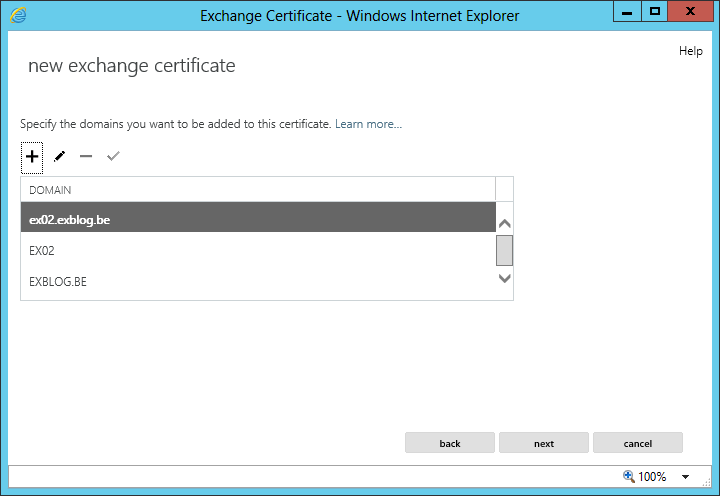
Task: Click the domain list scroll up arrow
Action: (505, 224)
